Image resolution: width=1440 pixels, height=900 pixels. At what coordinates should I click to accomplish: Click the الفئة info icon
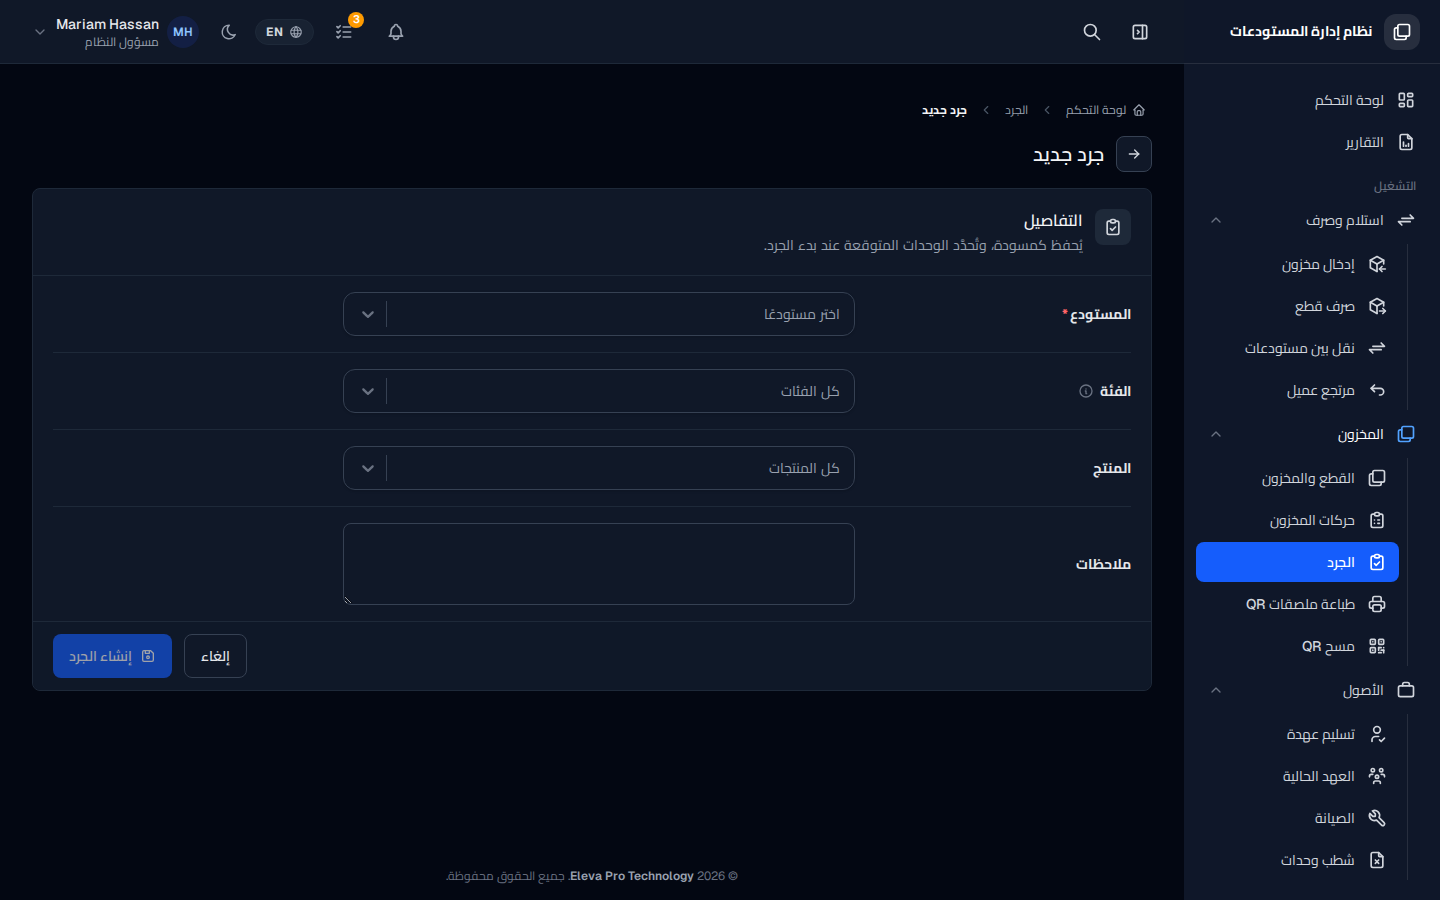(1086, 391)
